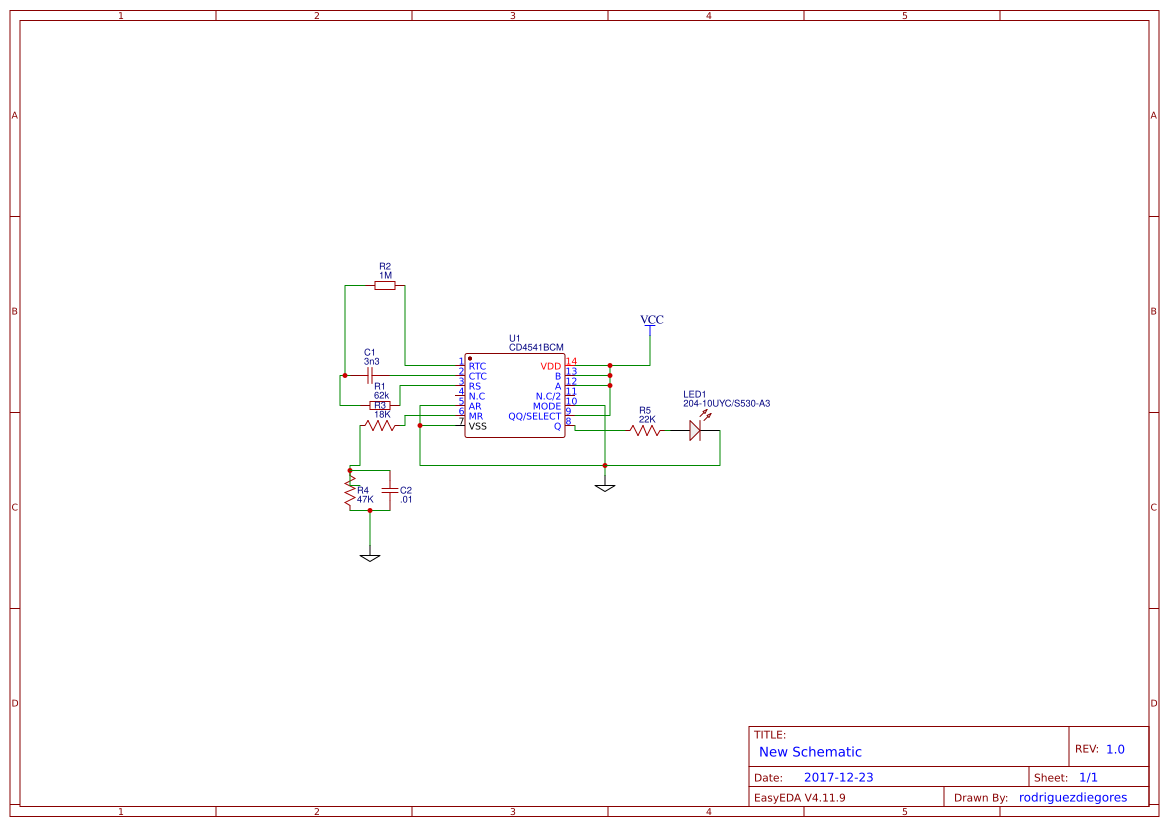Click the wire junction dot left of capacitor C1
Image resolution: width=1169 pixels, height=827 pixels.
pos(344,376)
